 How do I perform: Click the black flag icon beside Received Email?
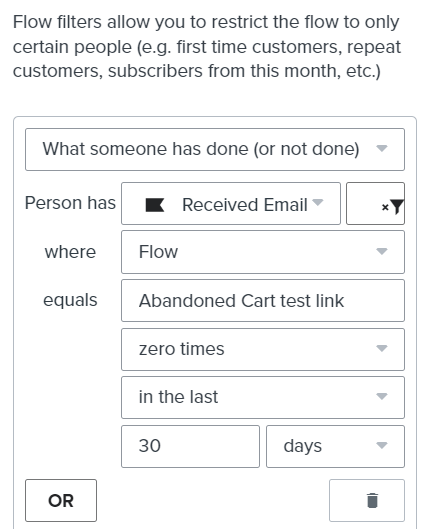point(155,205)
